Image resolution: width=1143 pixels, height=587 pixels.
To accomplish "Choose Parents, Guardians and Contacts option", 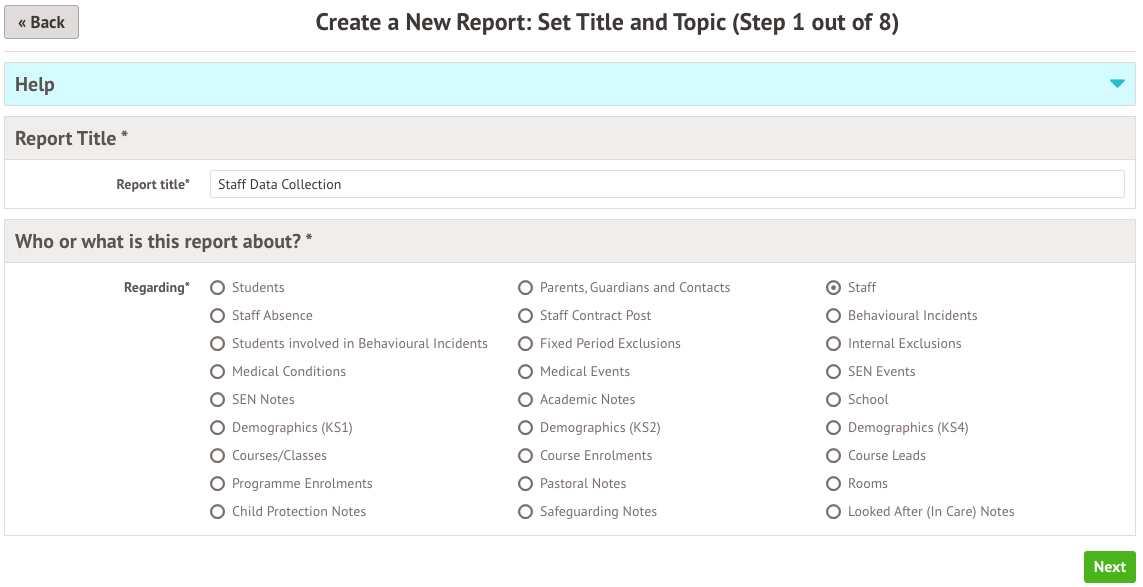I will [x=525, y=288].
